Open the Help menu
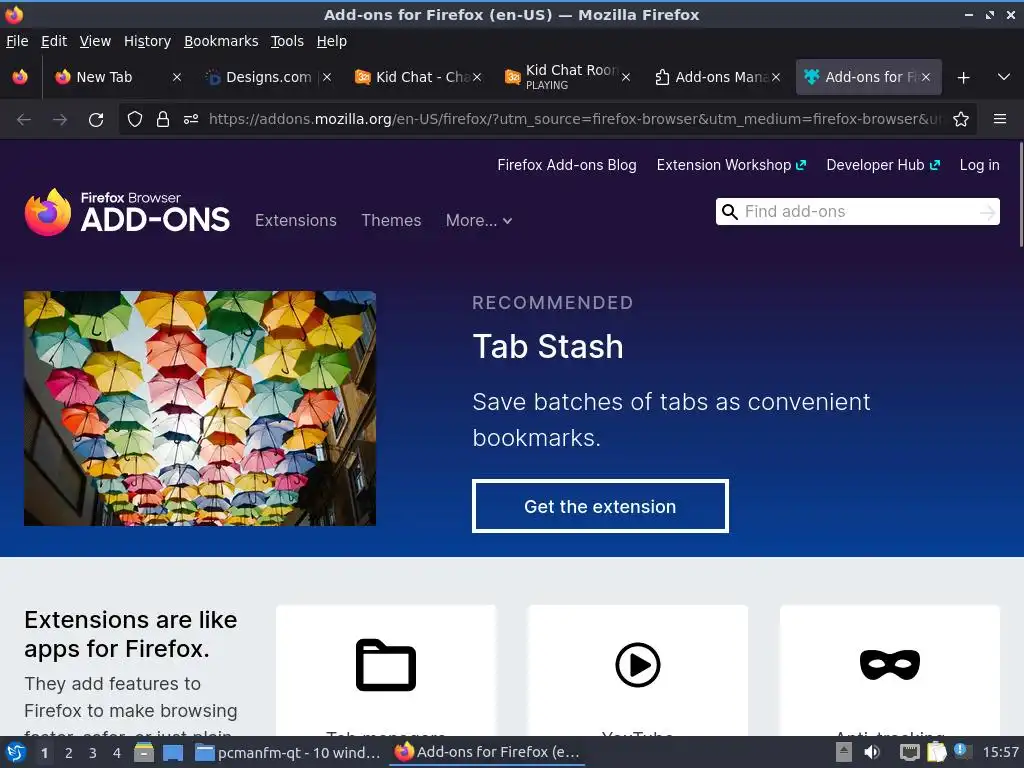 coord(332,41)
